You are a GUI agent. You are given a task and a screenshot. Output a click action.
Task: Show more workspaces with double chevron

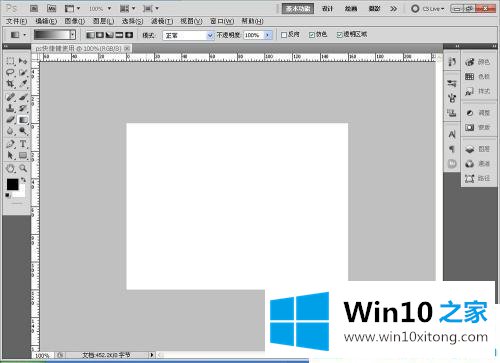click(394, 9)
